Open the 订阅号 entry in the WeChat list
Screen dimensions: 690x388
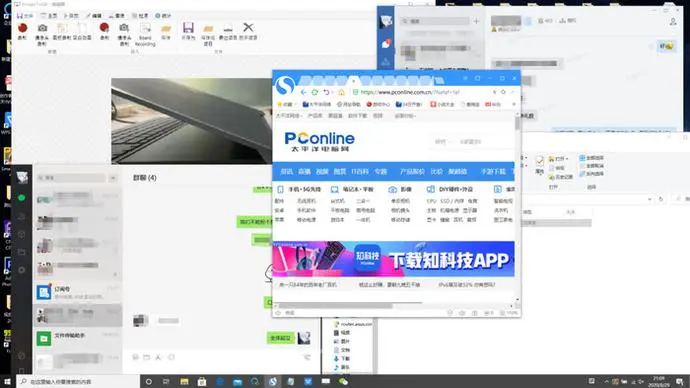click(78, 292)
